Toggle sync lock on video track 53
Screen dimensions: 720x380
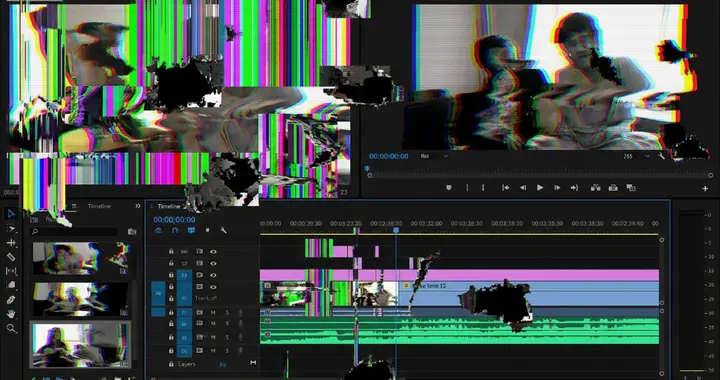pos(199,275)
